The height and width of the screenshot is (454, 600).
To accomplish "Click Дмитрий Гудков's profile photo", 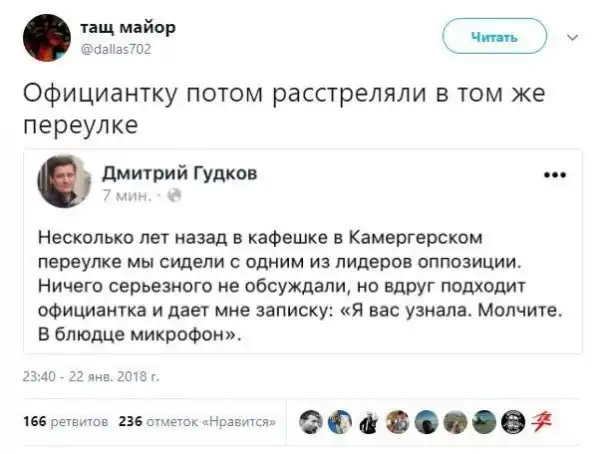I will tap(64, 181).
